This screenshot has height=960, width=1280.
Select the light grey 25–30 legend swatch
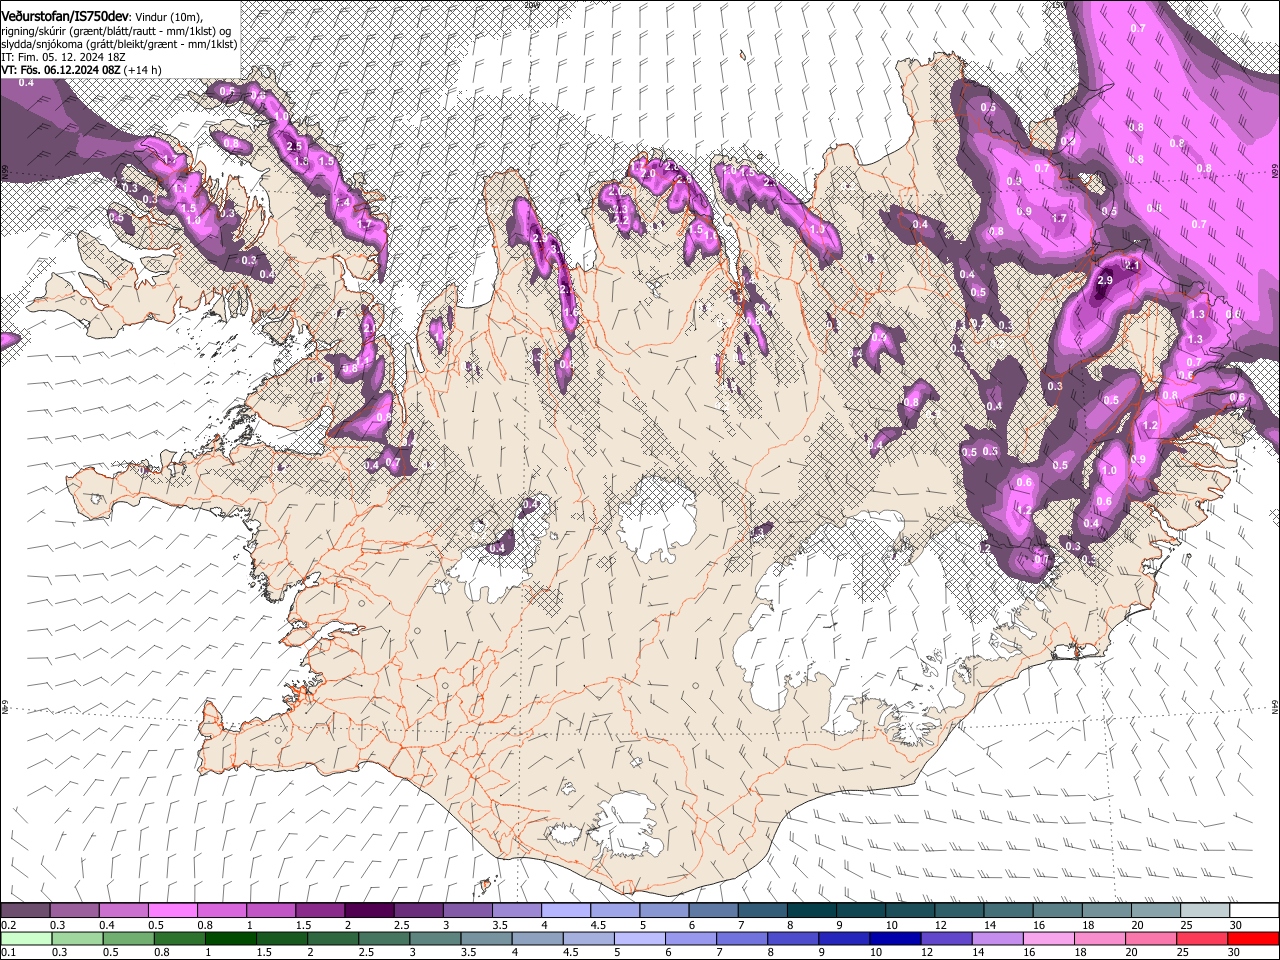coord(1203,910)
